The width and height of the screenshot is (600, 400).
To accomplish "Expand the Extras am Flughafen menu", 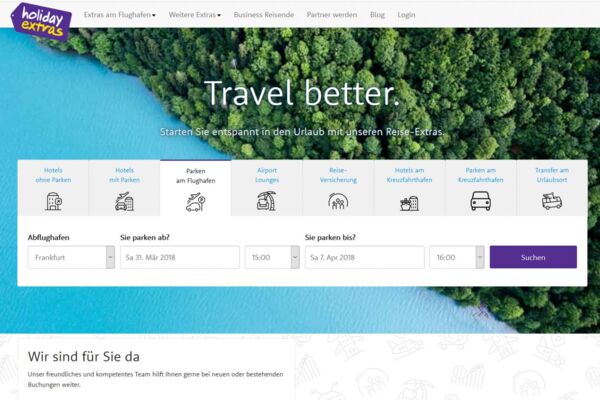I will [119, 15].
